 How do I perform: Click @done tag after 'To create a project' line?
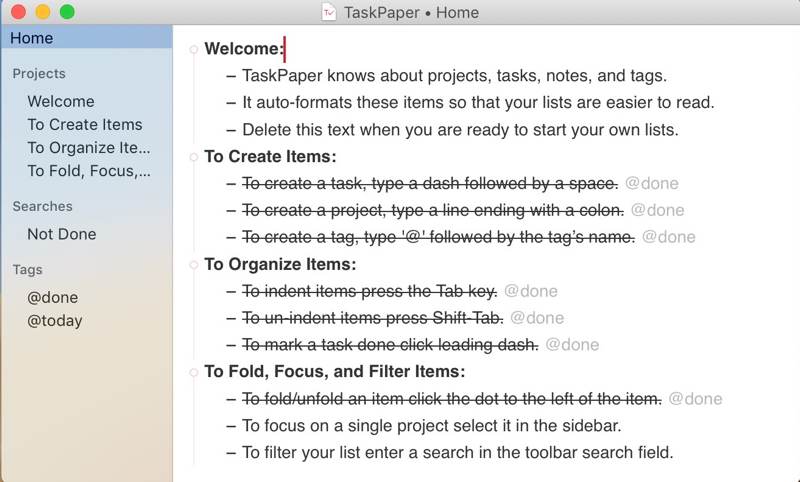tap(658, 210)
